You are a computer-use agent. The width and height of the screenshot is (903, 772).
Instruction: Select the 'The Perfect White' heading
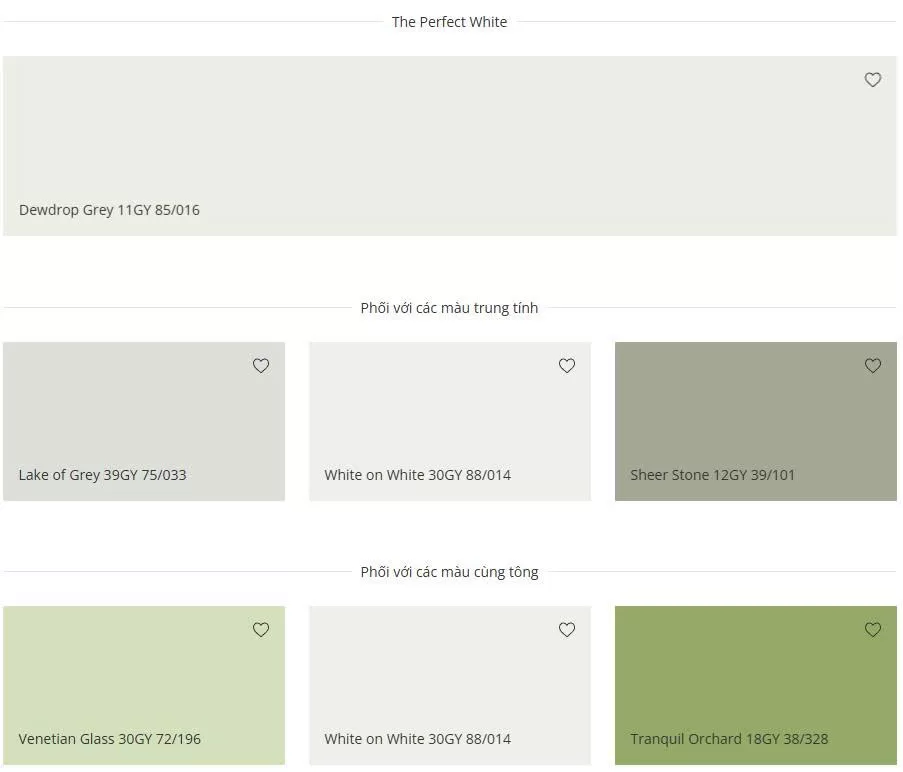[x=450, y=22]
